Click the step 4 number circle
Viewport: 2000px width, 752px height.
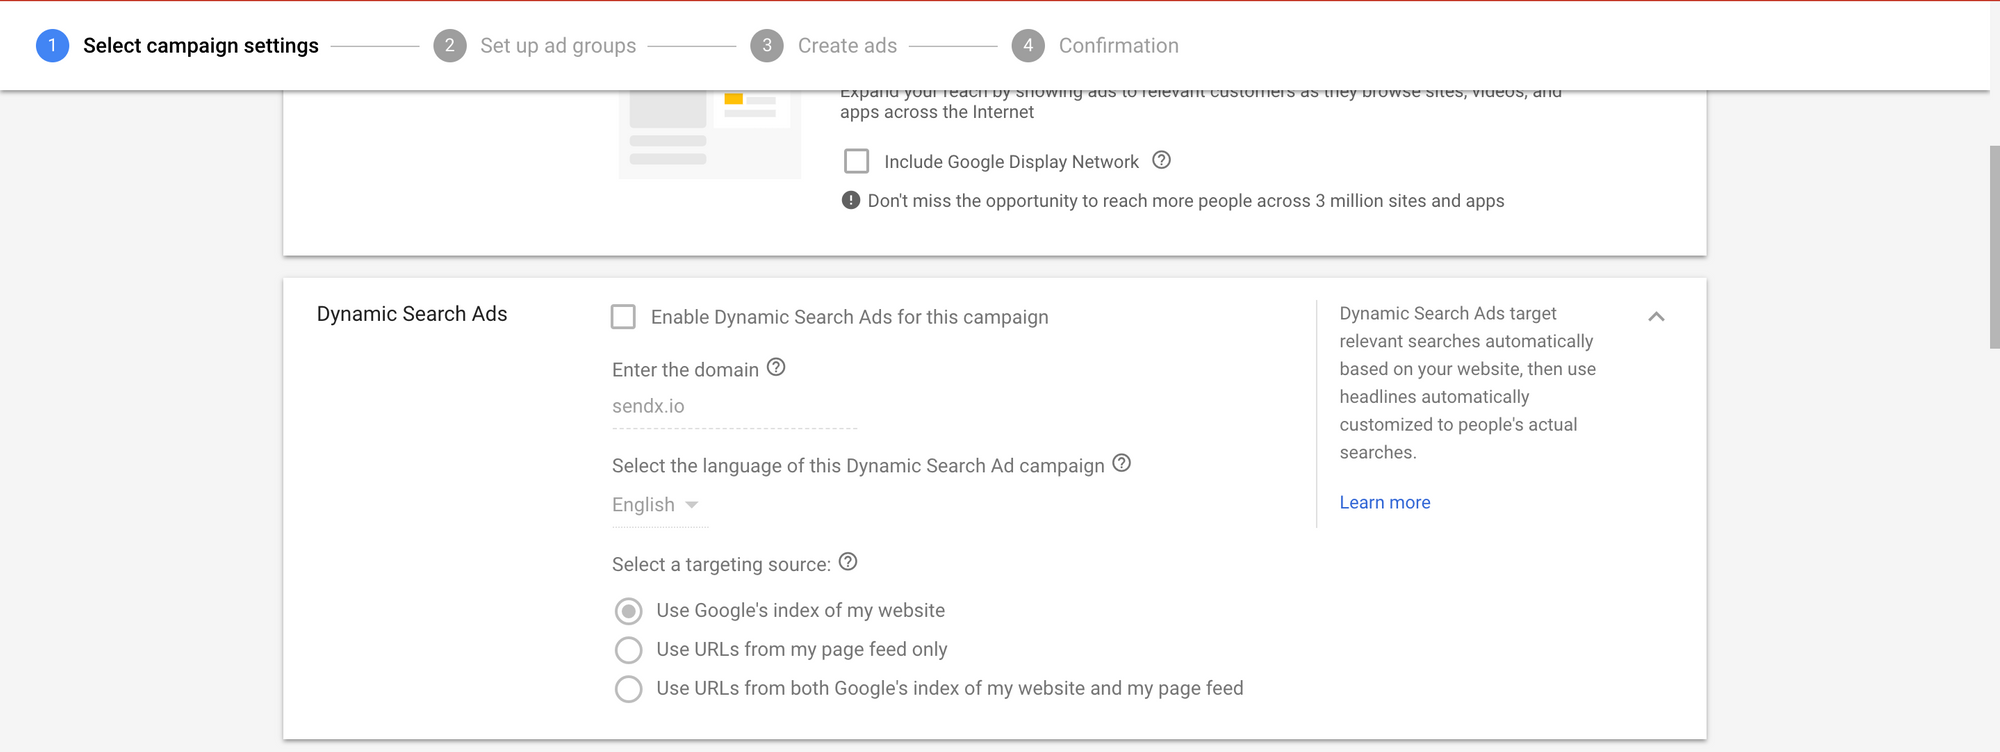coord(1028,46)
